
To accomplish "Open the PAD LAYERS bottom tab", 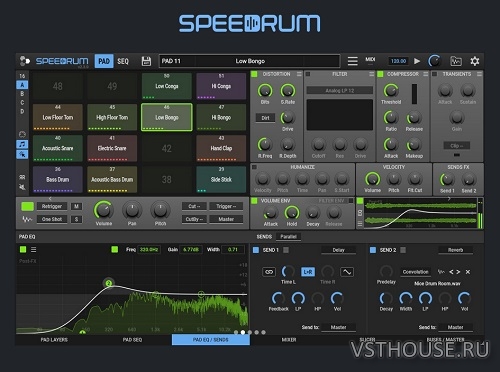I will pos(54,340).
